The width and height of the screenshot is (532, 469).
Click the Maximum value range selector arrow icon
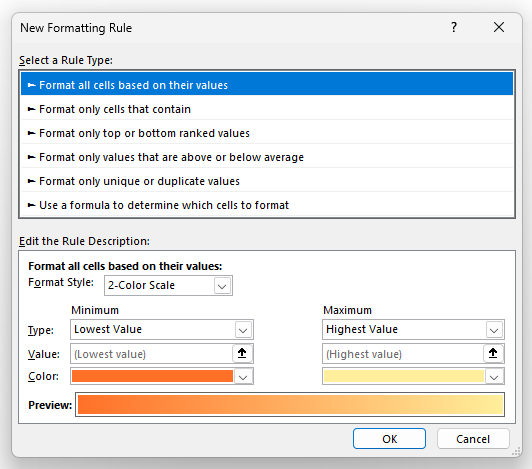coord(493,353)
